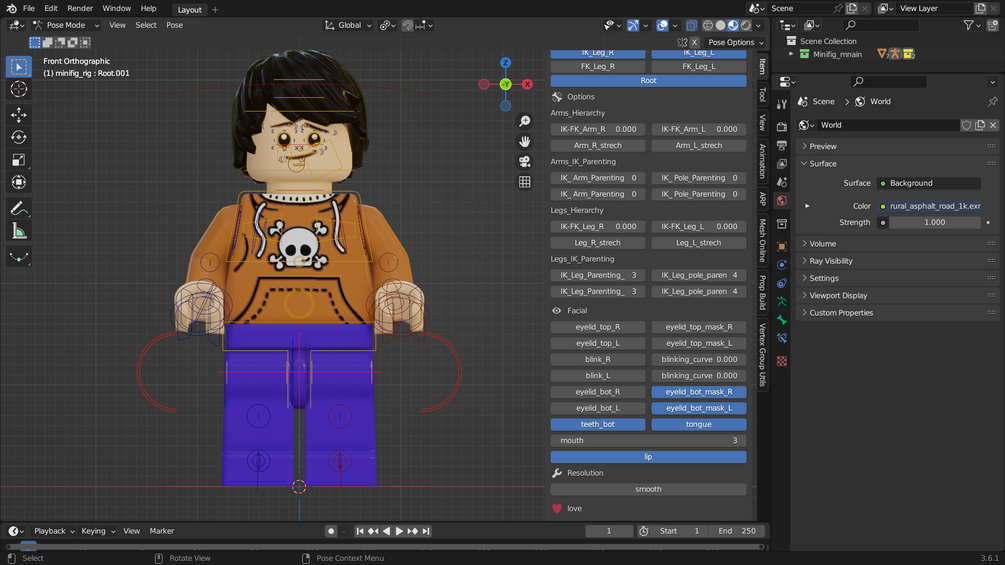Toggle auto keying record button

click(x=331, y=531)
